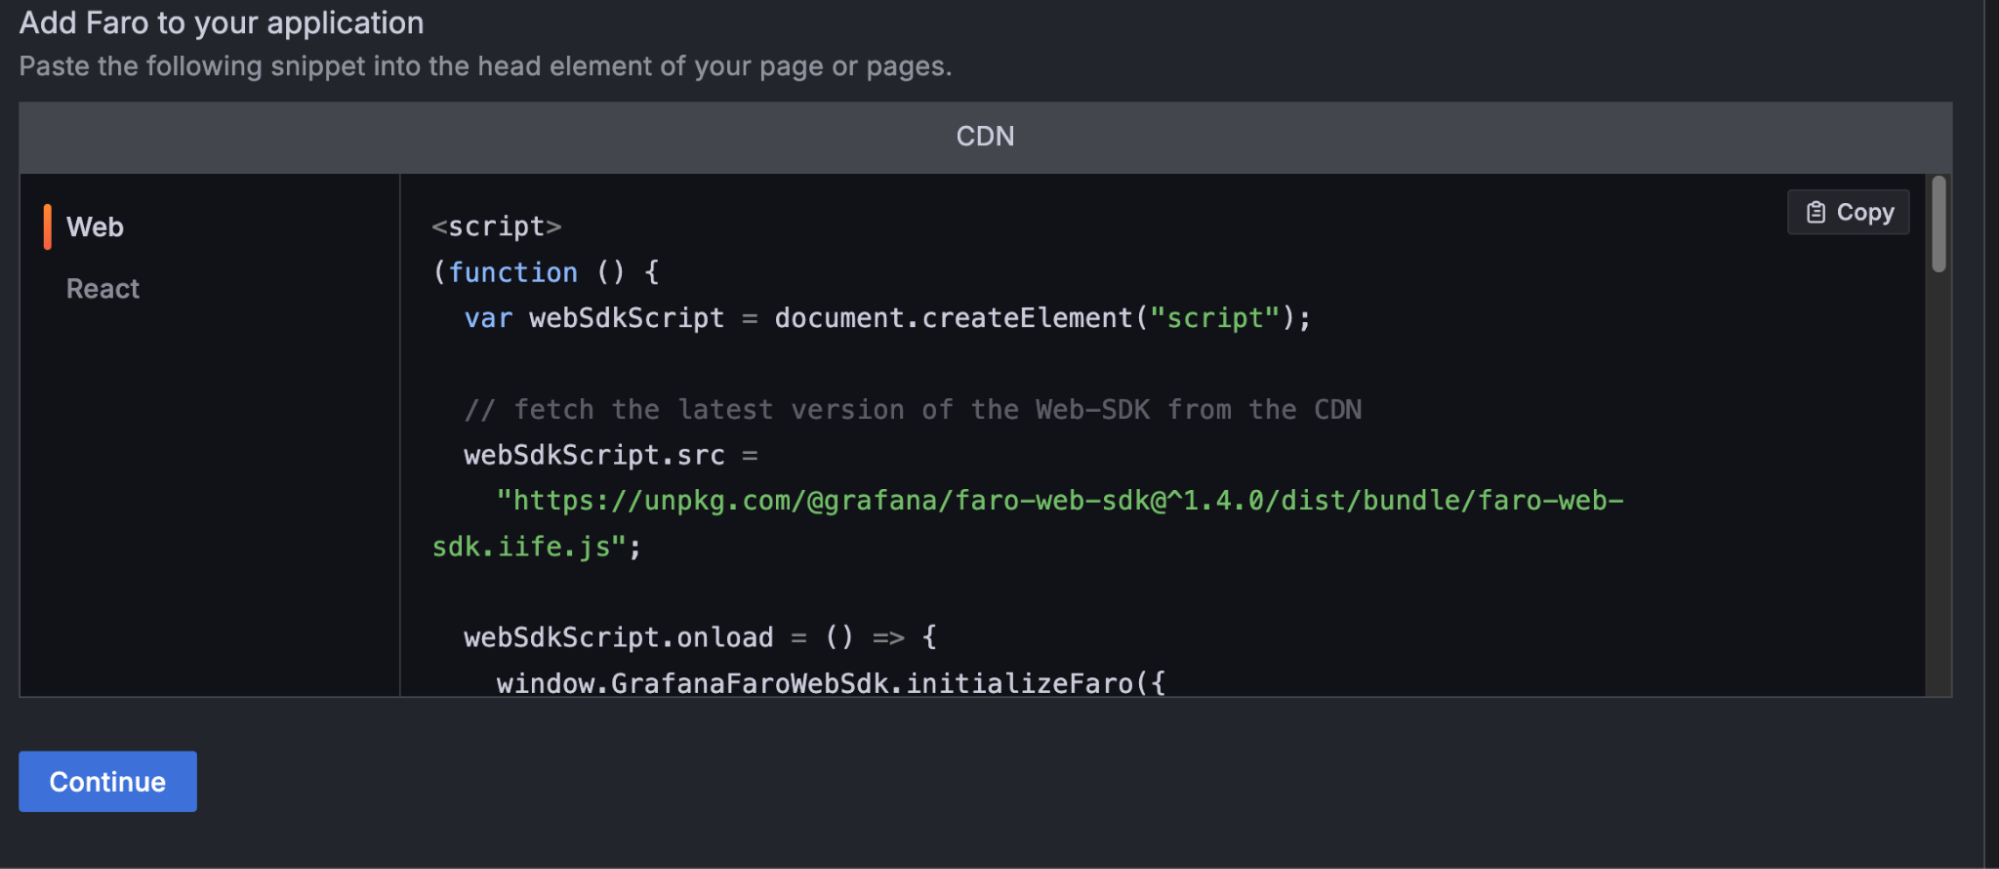Click the green unpkg.com URL string
Image resolution: width=1999 pixels, height=869 pixels.
1060,501
